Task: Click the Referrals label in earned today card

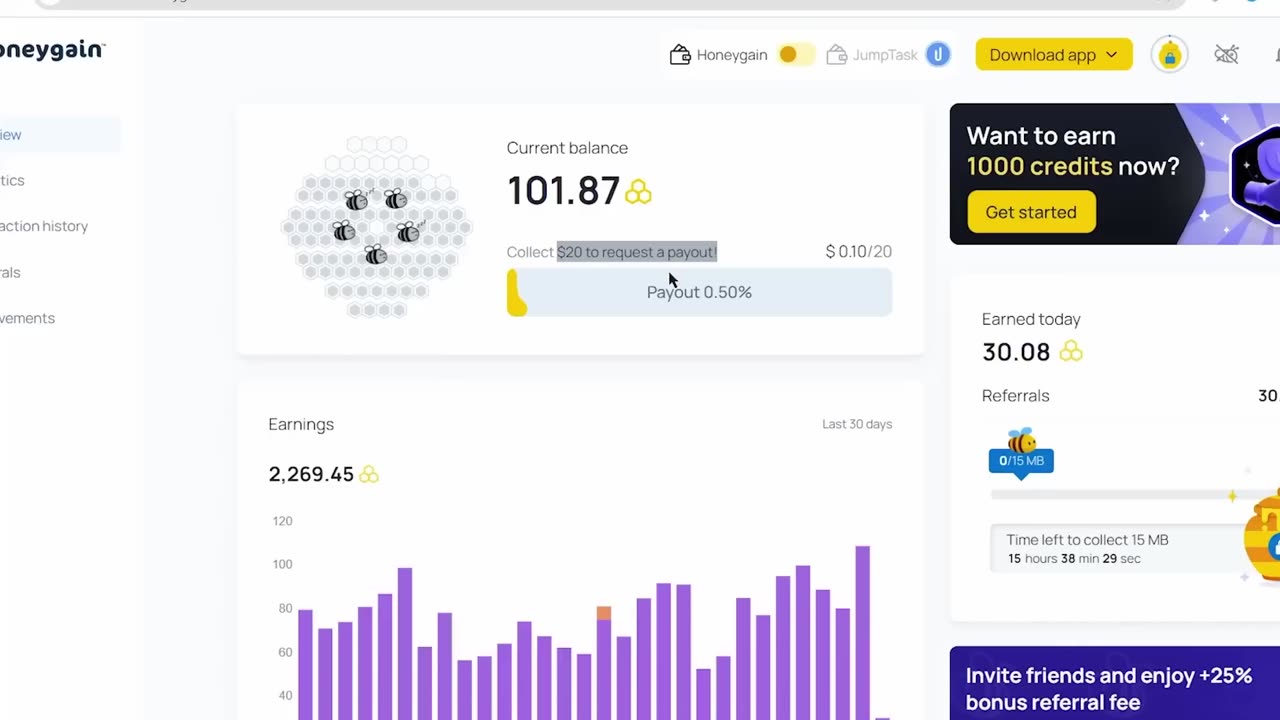Action: 1016,396
